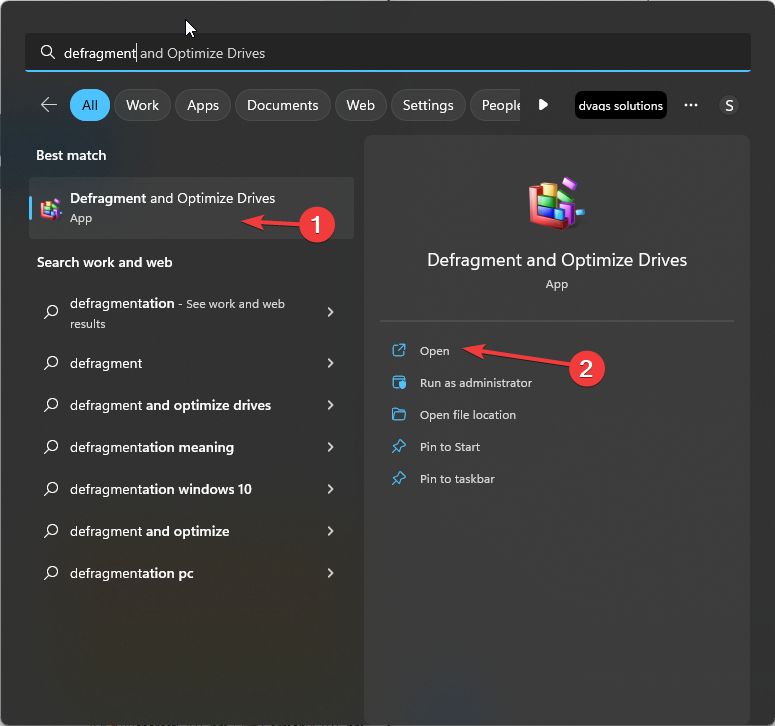Select 'defragmentation windows 10' suggestion text
Viewport: 775px width, 726px height.
[x=161, y=489]
